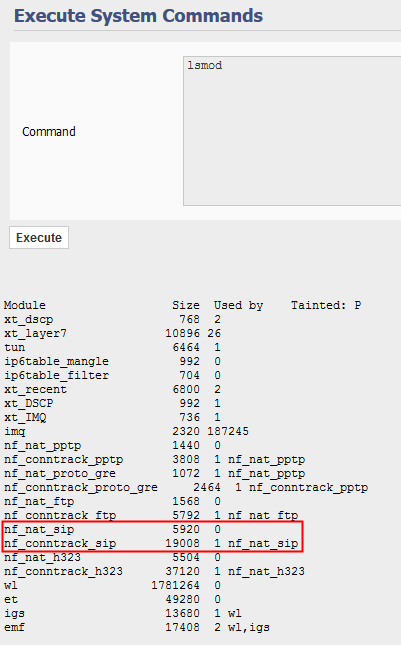Click the wl module size 1781264
The image size is (401, 645).
[x=175, y=585]
